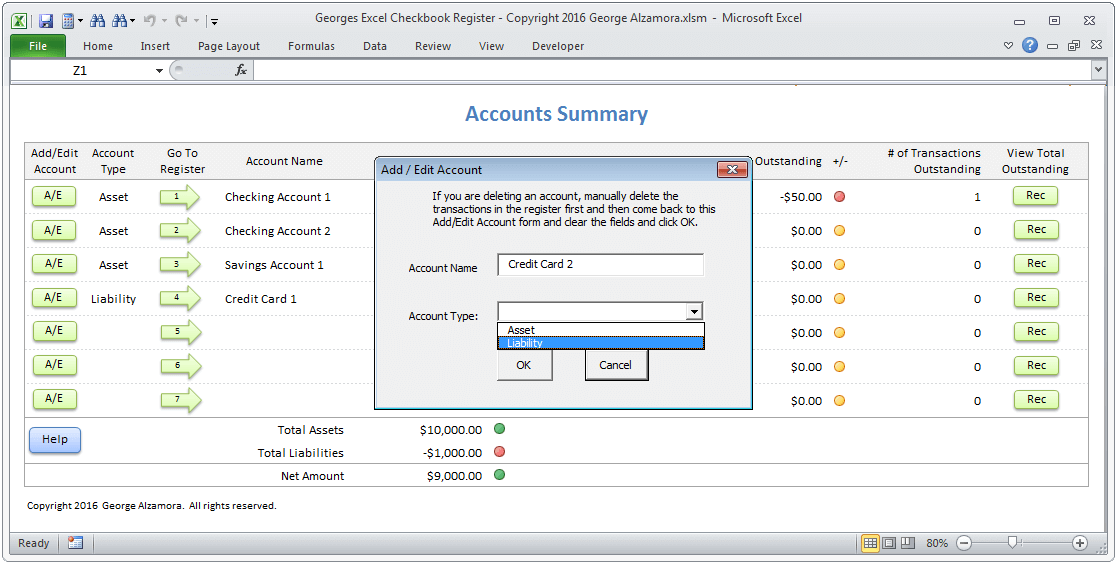Click the A/E button for Credit Card 1
1117x564 pixels.
(x=54, y=298)
